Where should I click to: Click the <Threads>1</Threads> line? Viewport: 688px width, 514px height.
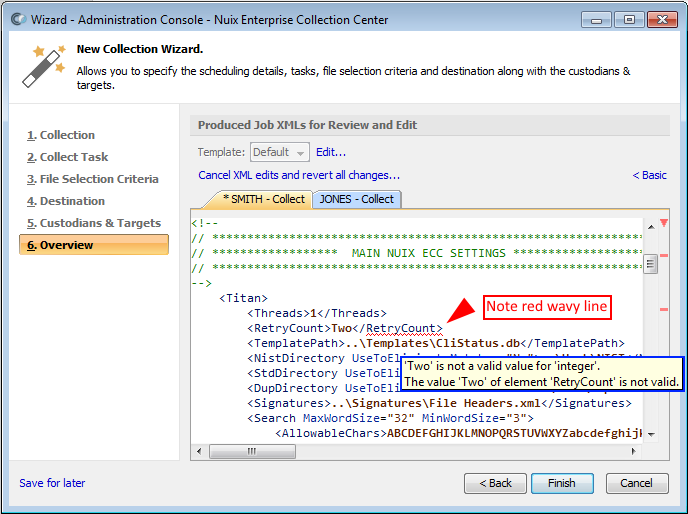tap(317, 313)
